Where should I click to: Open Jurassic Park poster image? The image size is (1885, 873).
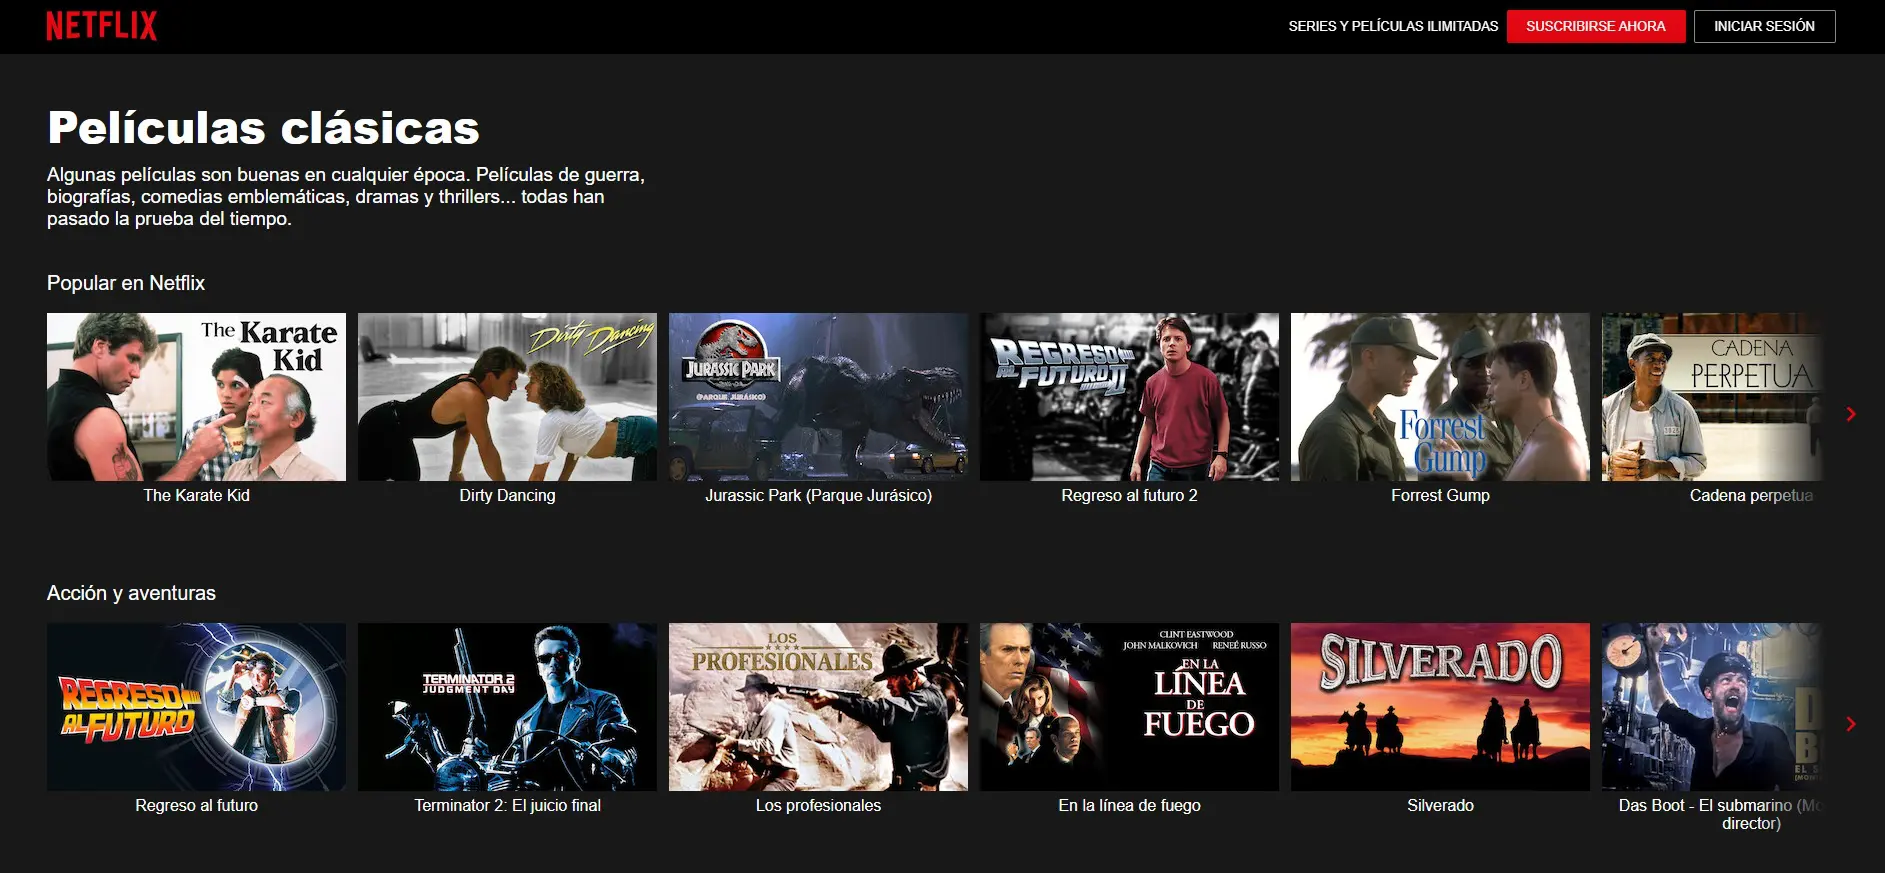coord(818,397)
